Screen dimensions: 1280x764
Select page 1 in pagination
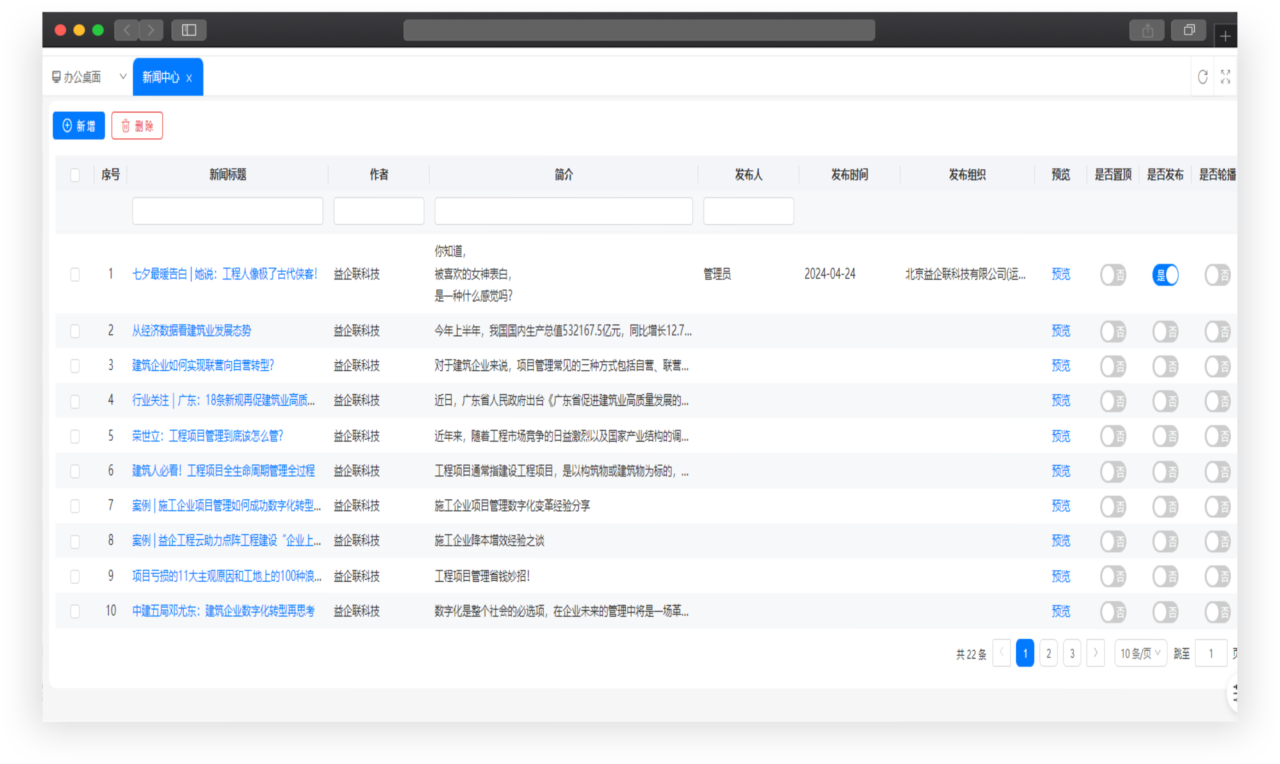[x=1025, y=654]
